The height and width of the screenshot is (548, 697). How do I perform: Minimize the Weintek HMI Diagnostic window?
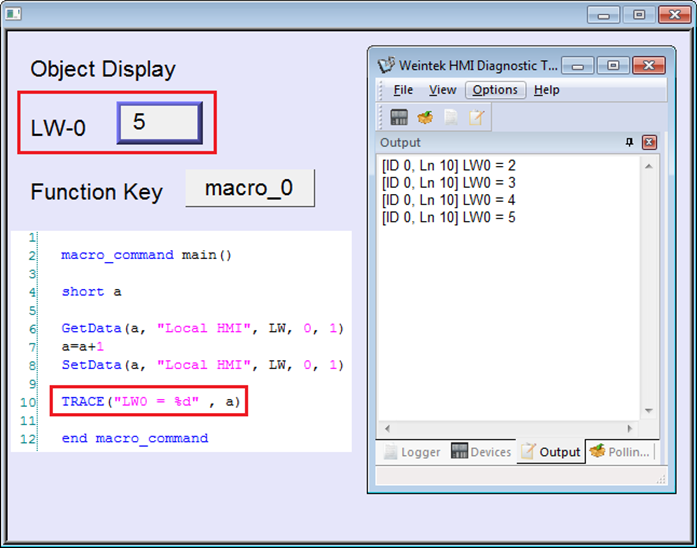coord(577,66)
